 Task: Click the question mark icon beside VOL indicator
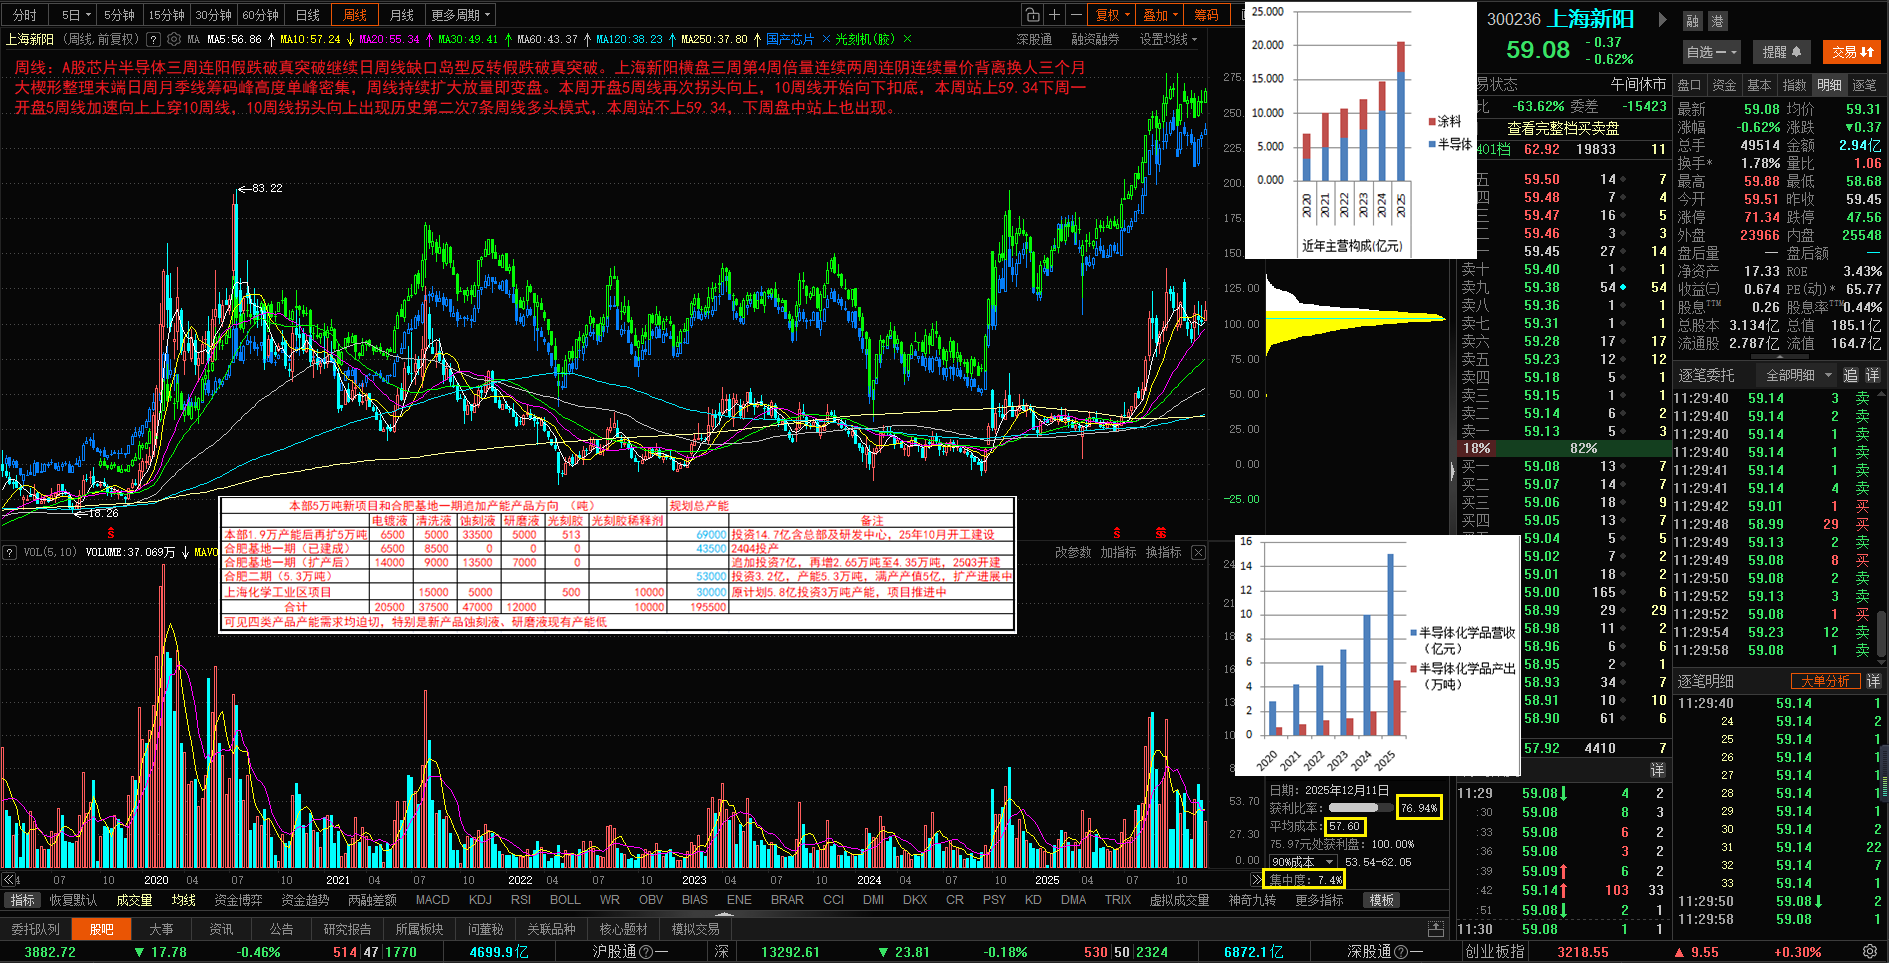click(x=10, y=552)
